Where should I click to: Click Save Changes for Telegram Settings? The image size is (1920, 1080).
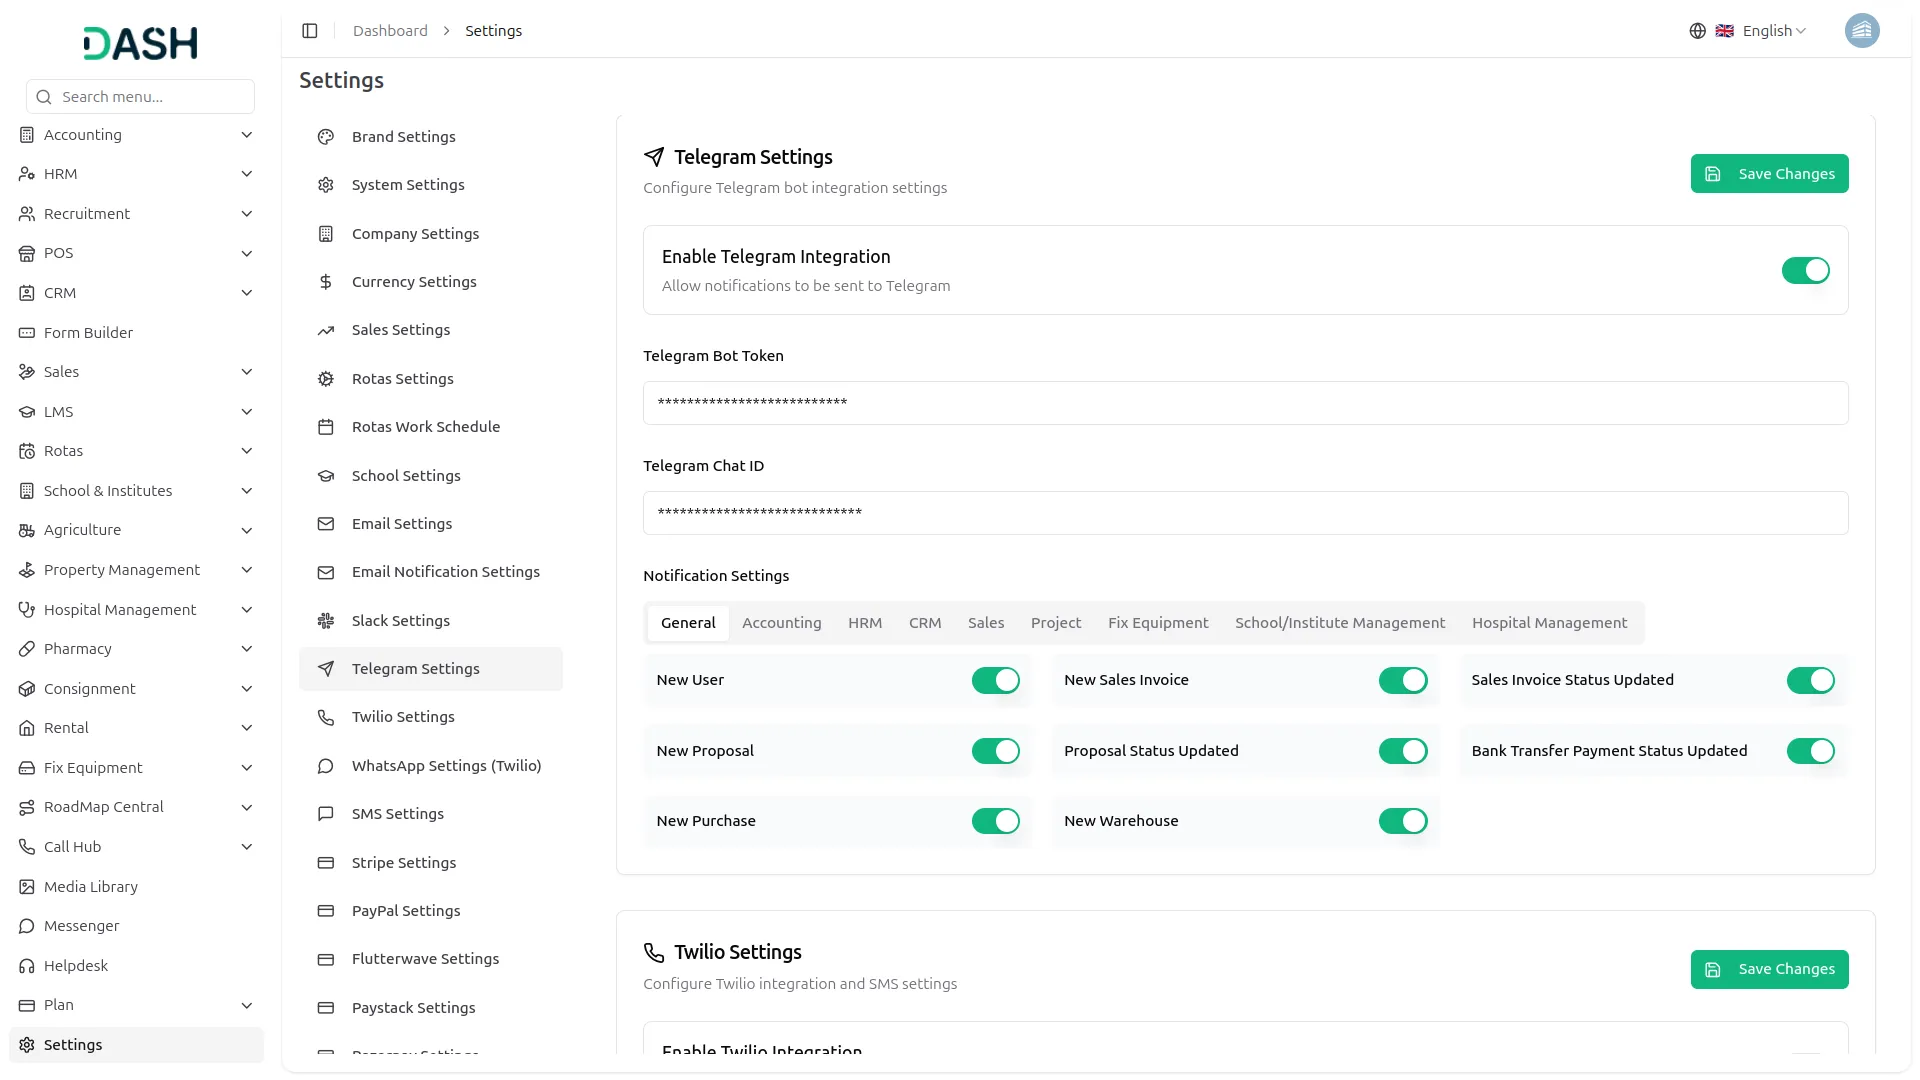coord(1768,174)
